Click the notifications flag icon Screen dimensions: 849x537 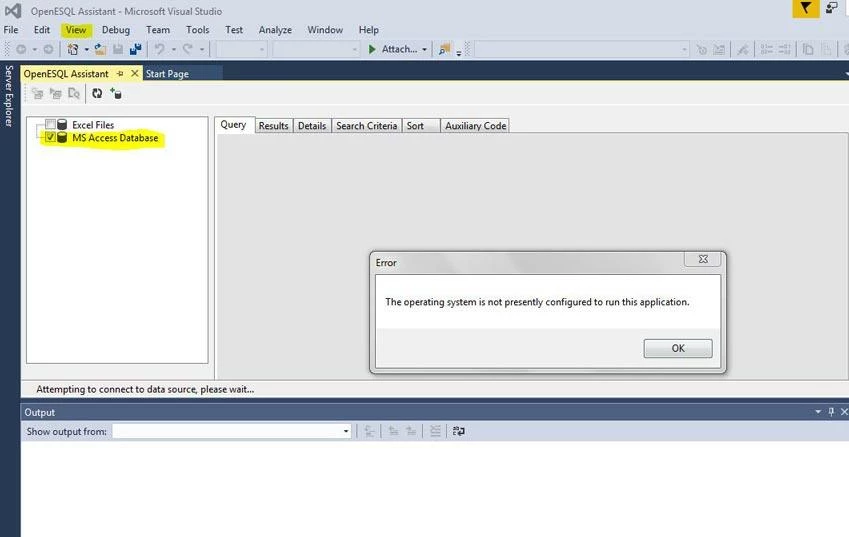pyautogui.click(x=806, y=8)
